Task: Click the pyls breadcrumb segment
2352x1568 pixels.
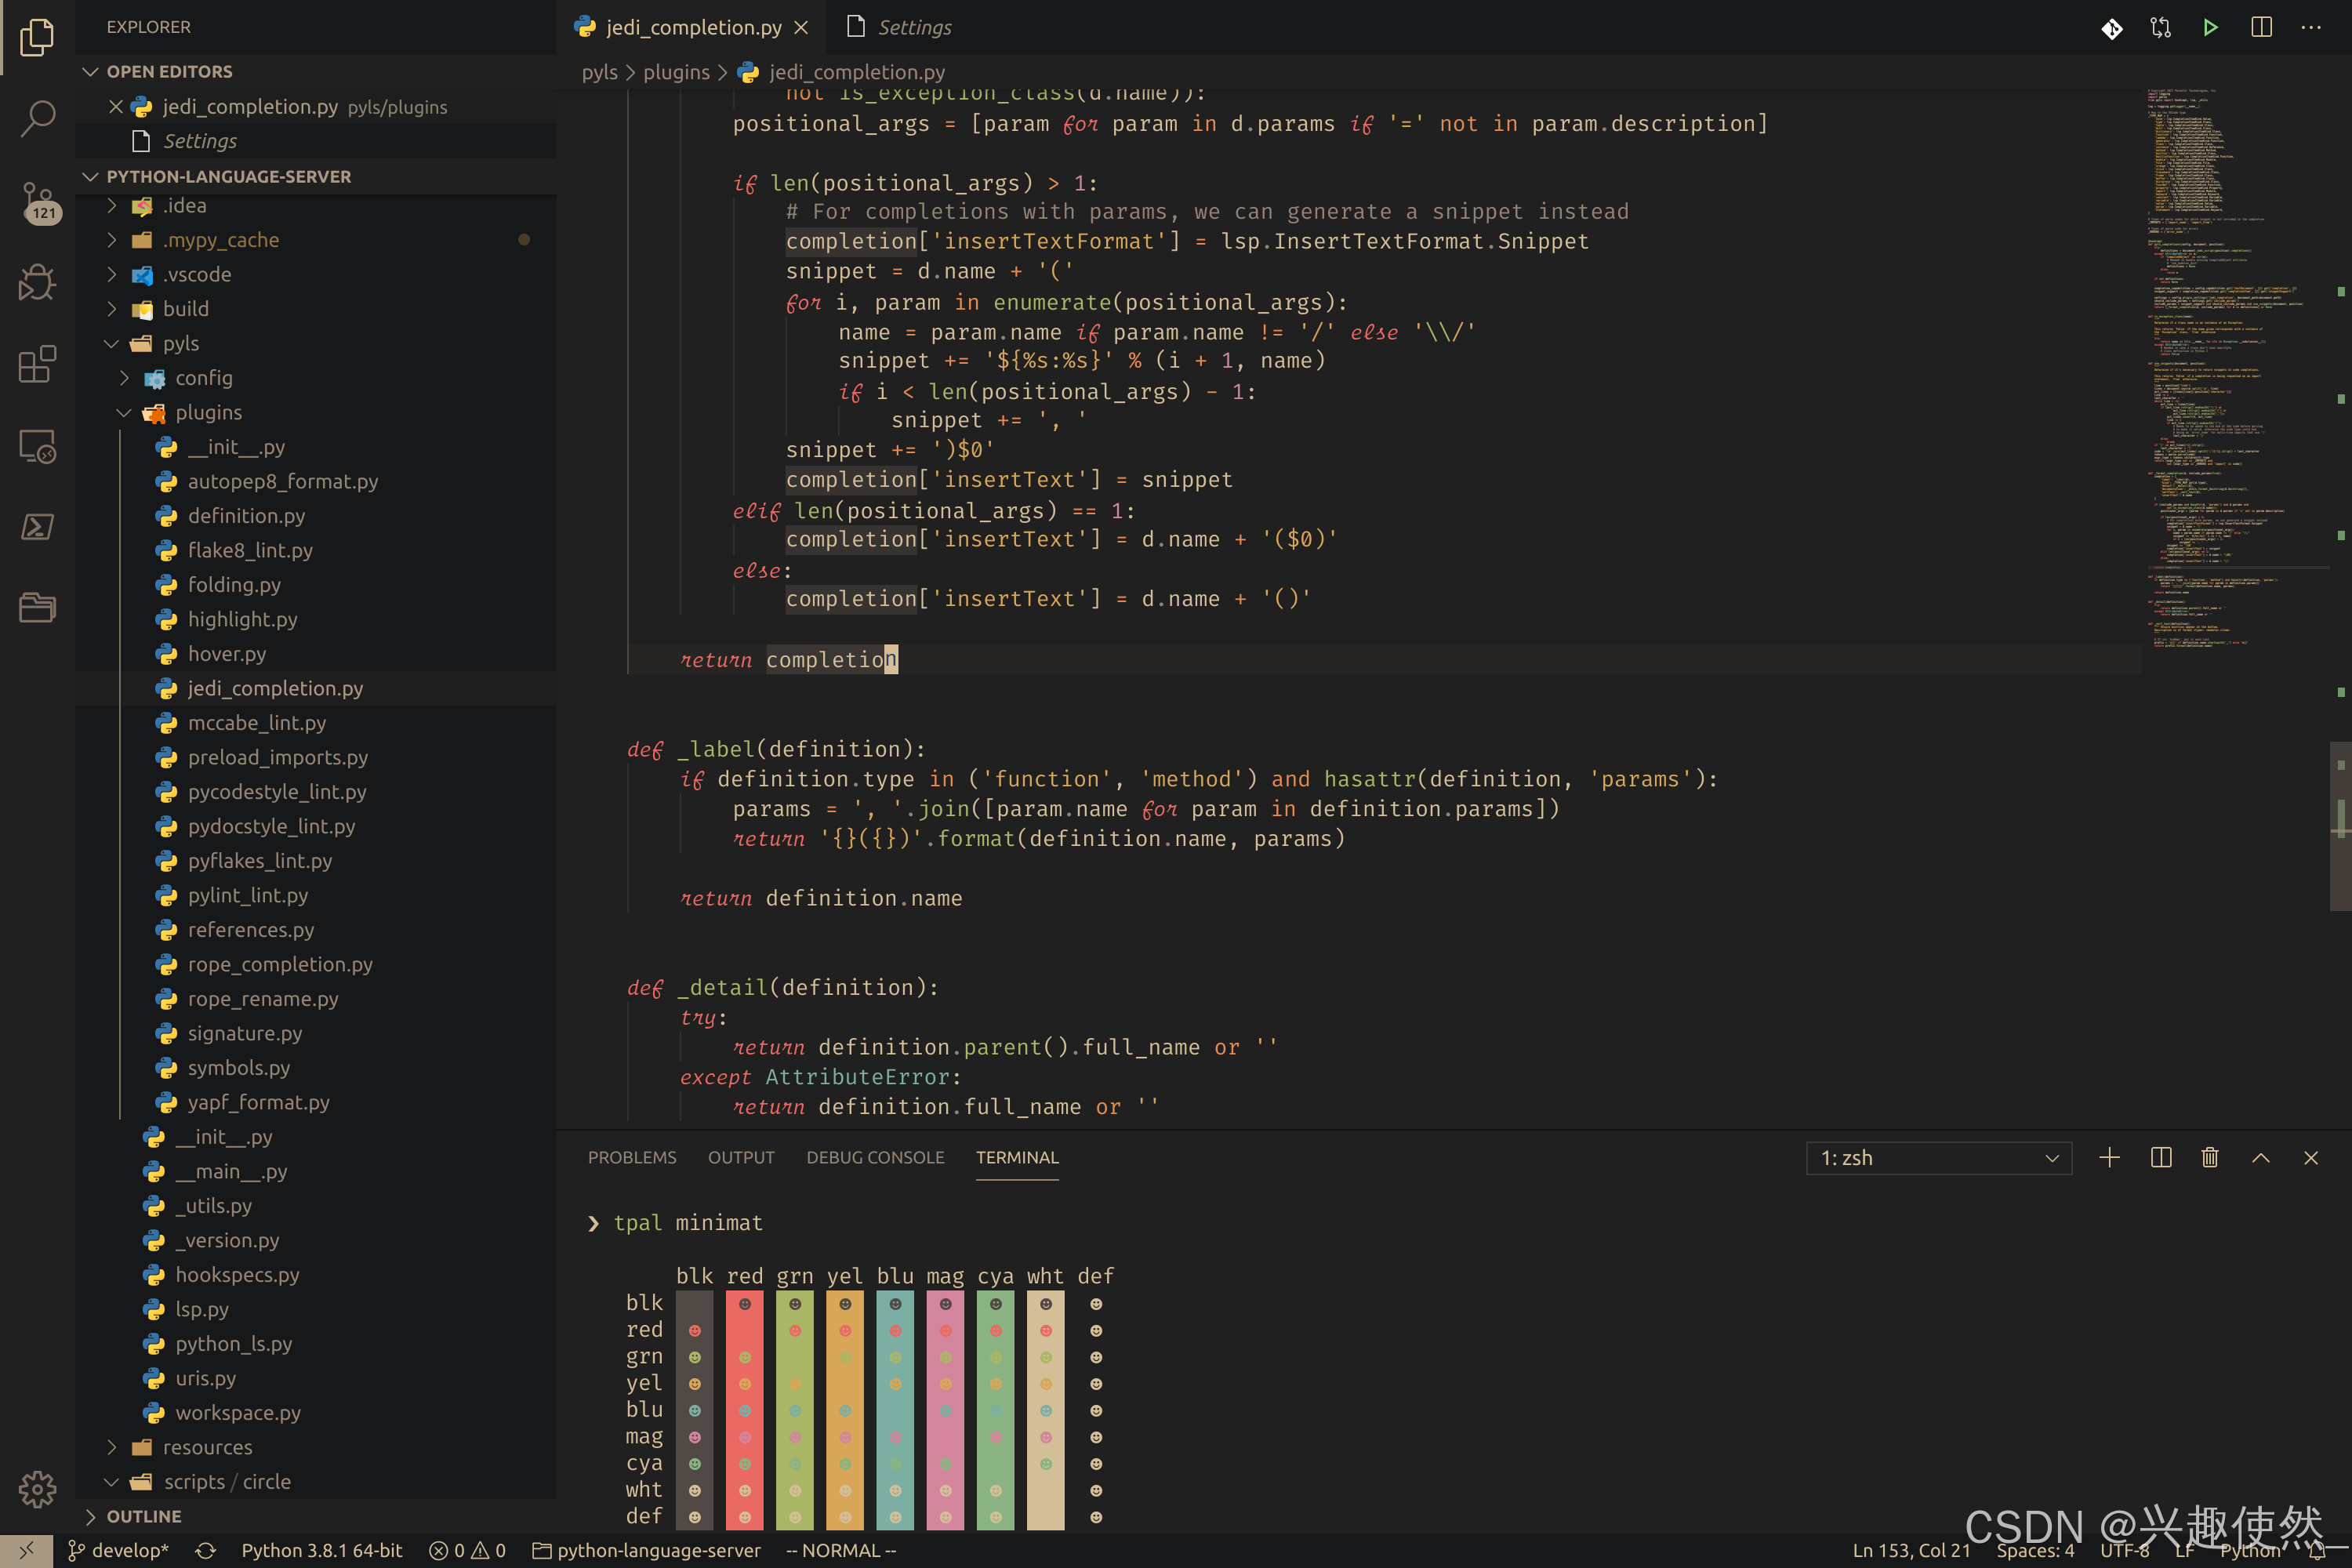Action: pos(599,72)
